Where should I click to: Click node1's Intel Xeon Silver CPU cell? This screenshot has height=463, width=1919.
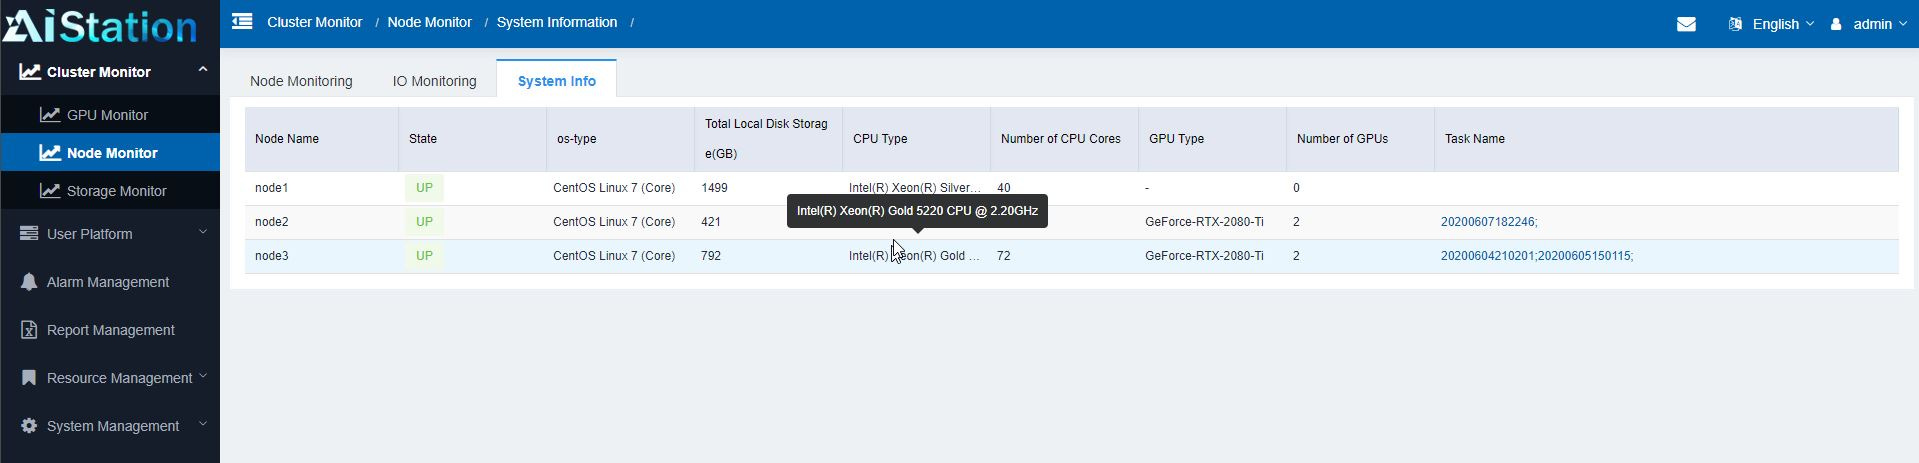[915, 188]
